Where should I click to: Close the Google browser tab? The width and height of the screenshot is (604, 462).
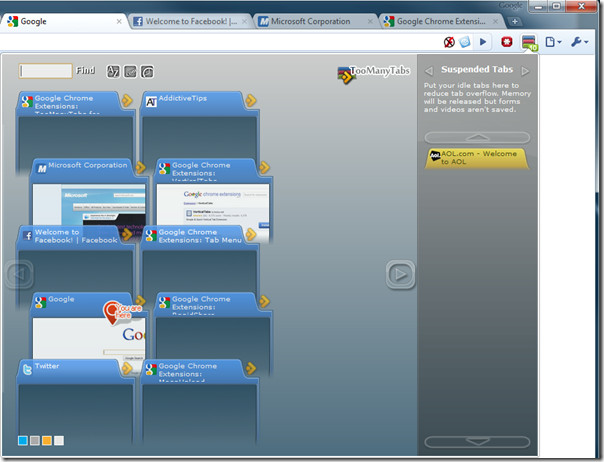(119, 22)
